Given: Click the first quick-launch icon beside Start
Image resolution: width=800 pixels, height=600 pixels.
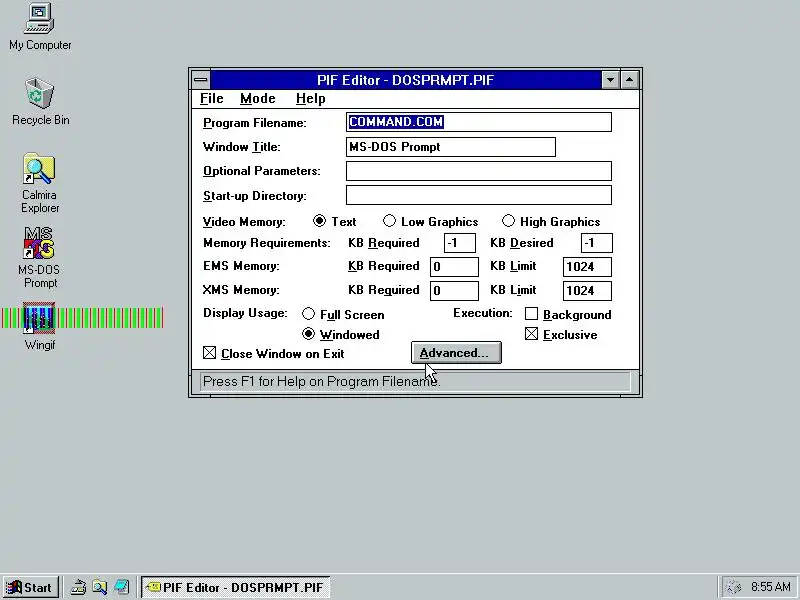Looking at the screenshot, I should pyautogui.click(x=78, y=588).
